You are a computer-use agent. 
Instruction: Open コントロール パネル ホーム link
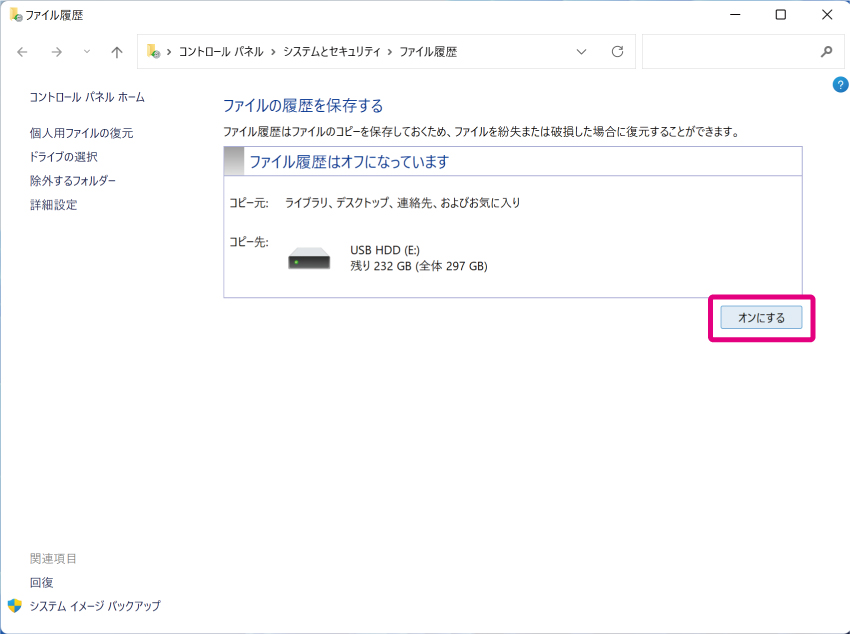click(x=87, y=97)
